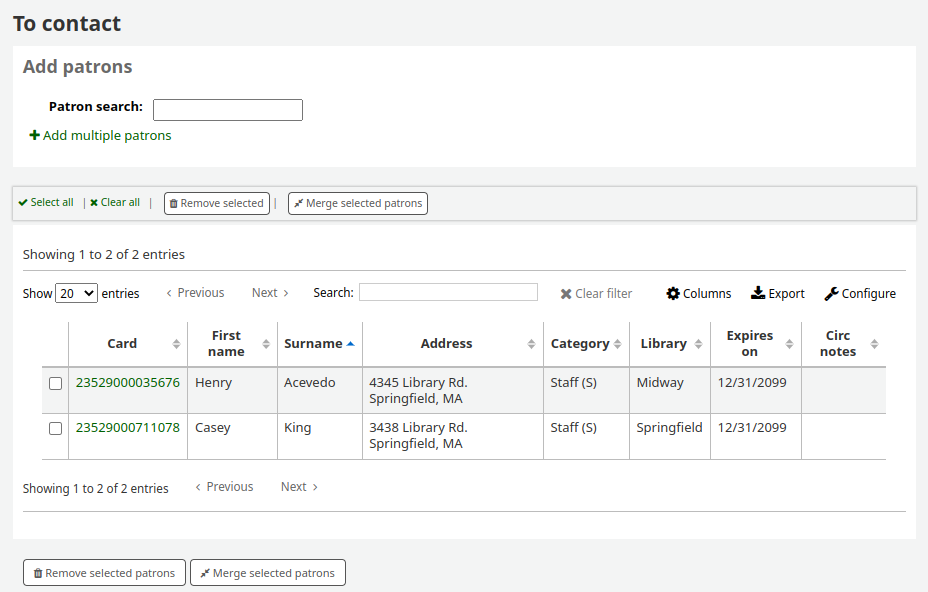Click inside the Patron search field
Image resolution: width=928 pixels, height=592 pixels.
(x=227, y=109)
